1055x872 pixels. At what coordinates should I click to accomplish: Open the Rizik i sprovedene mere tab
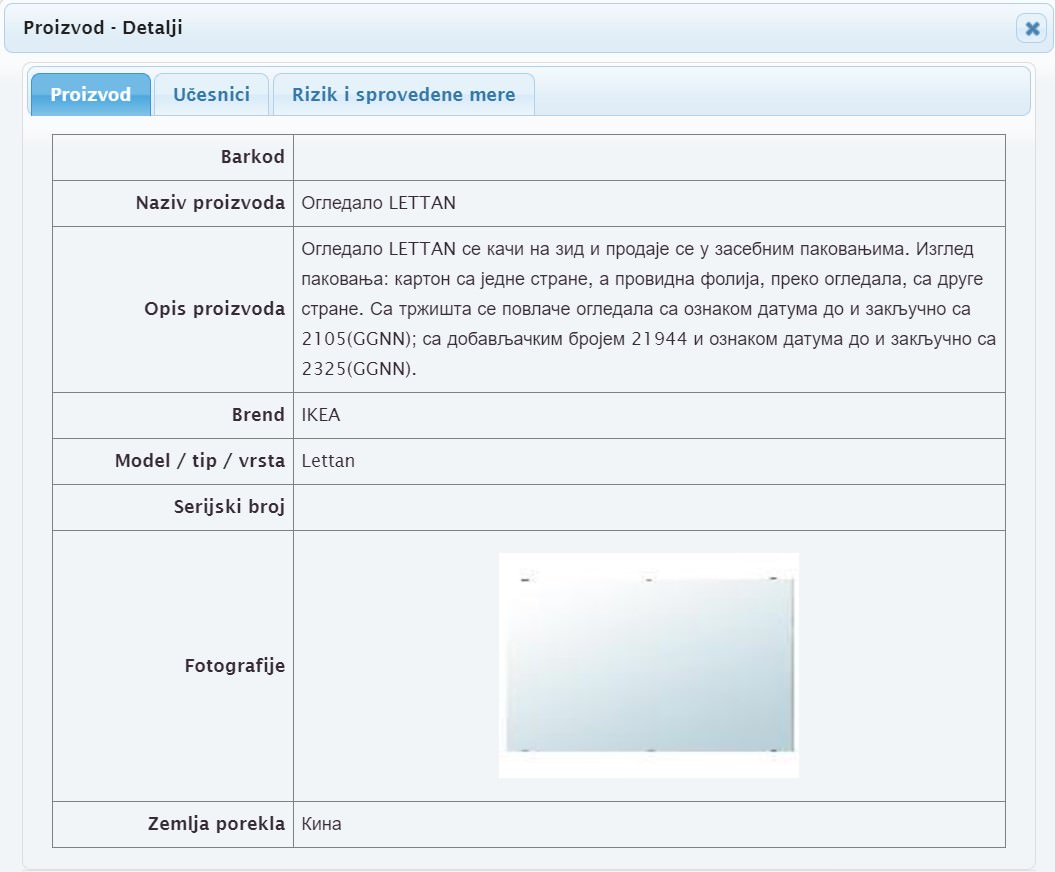403,95
